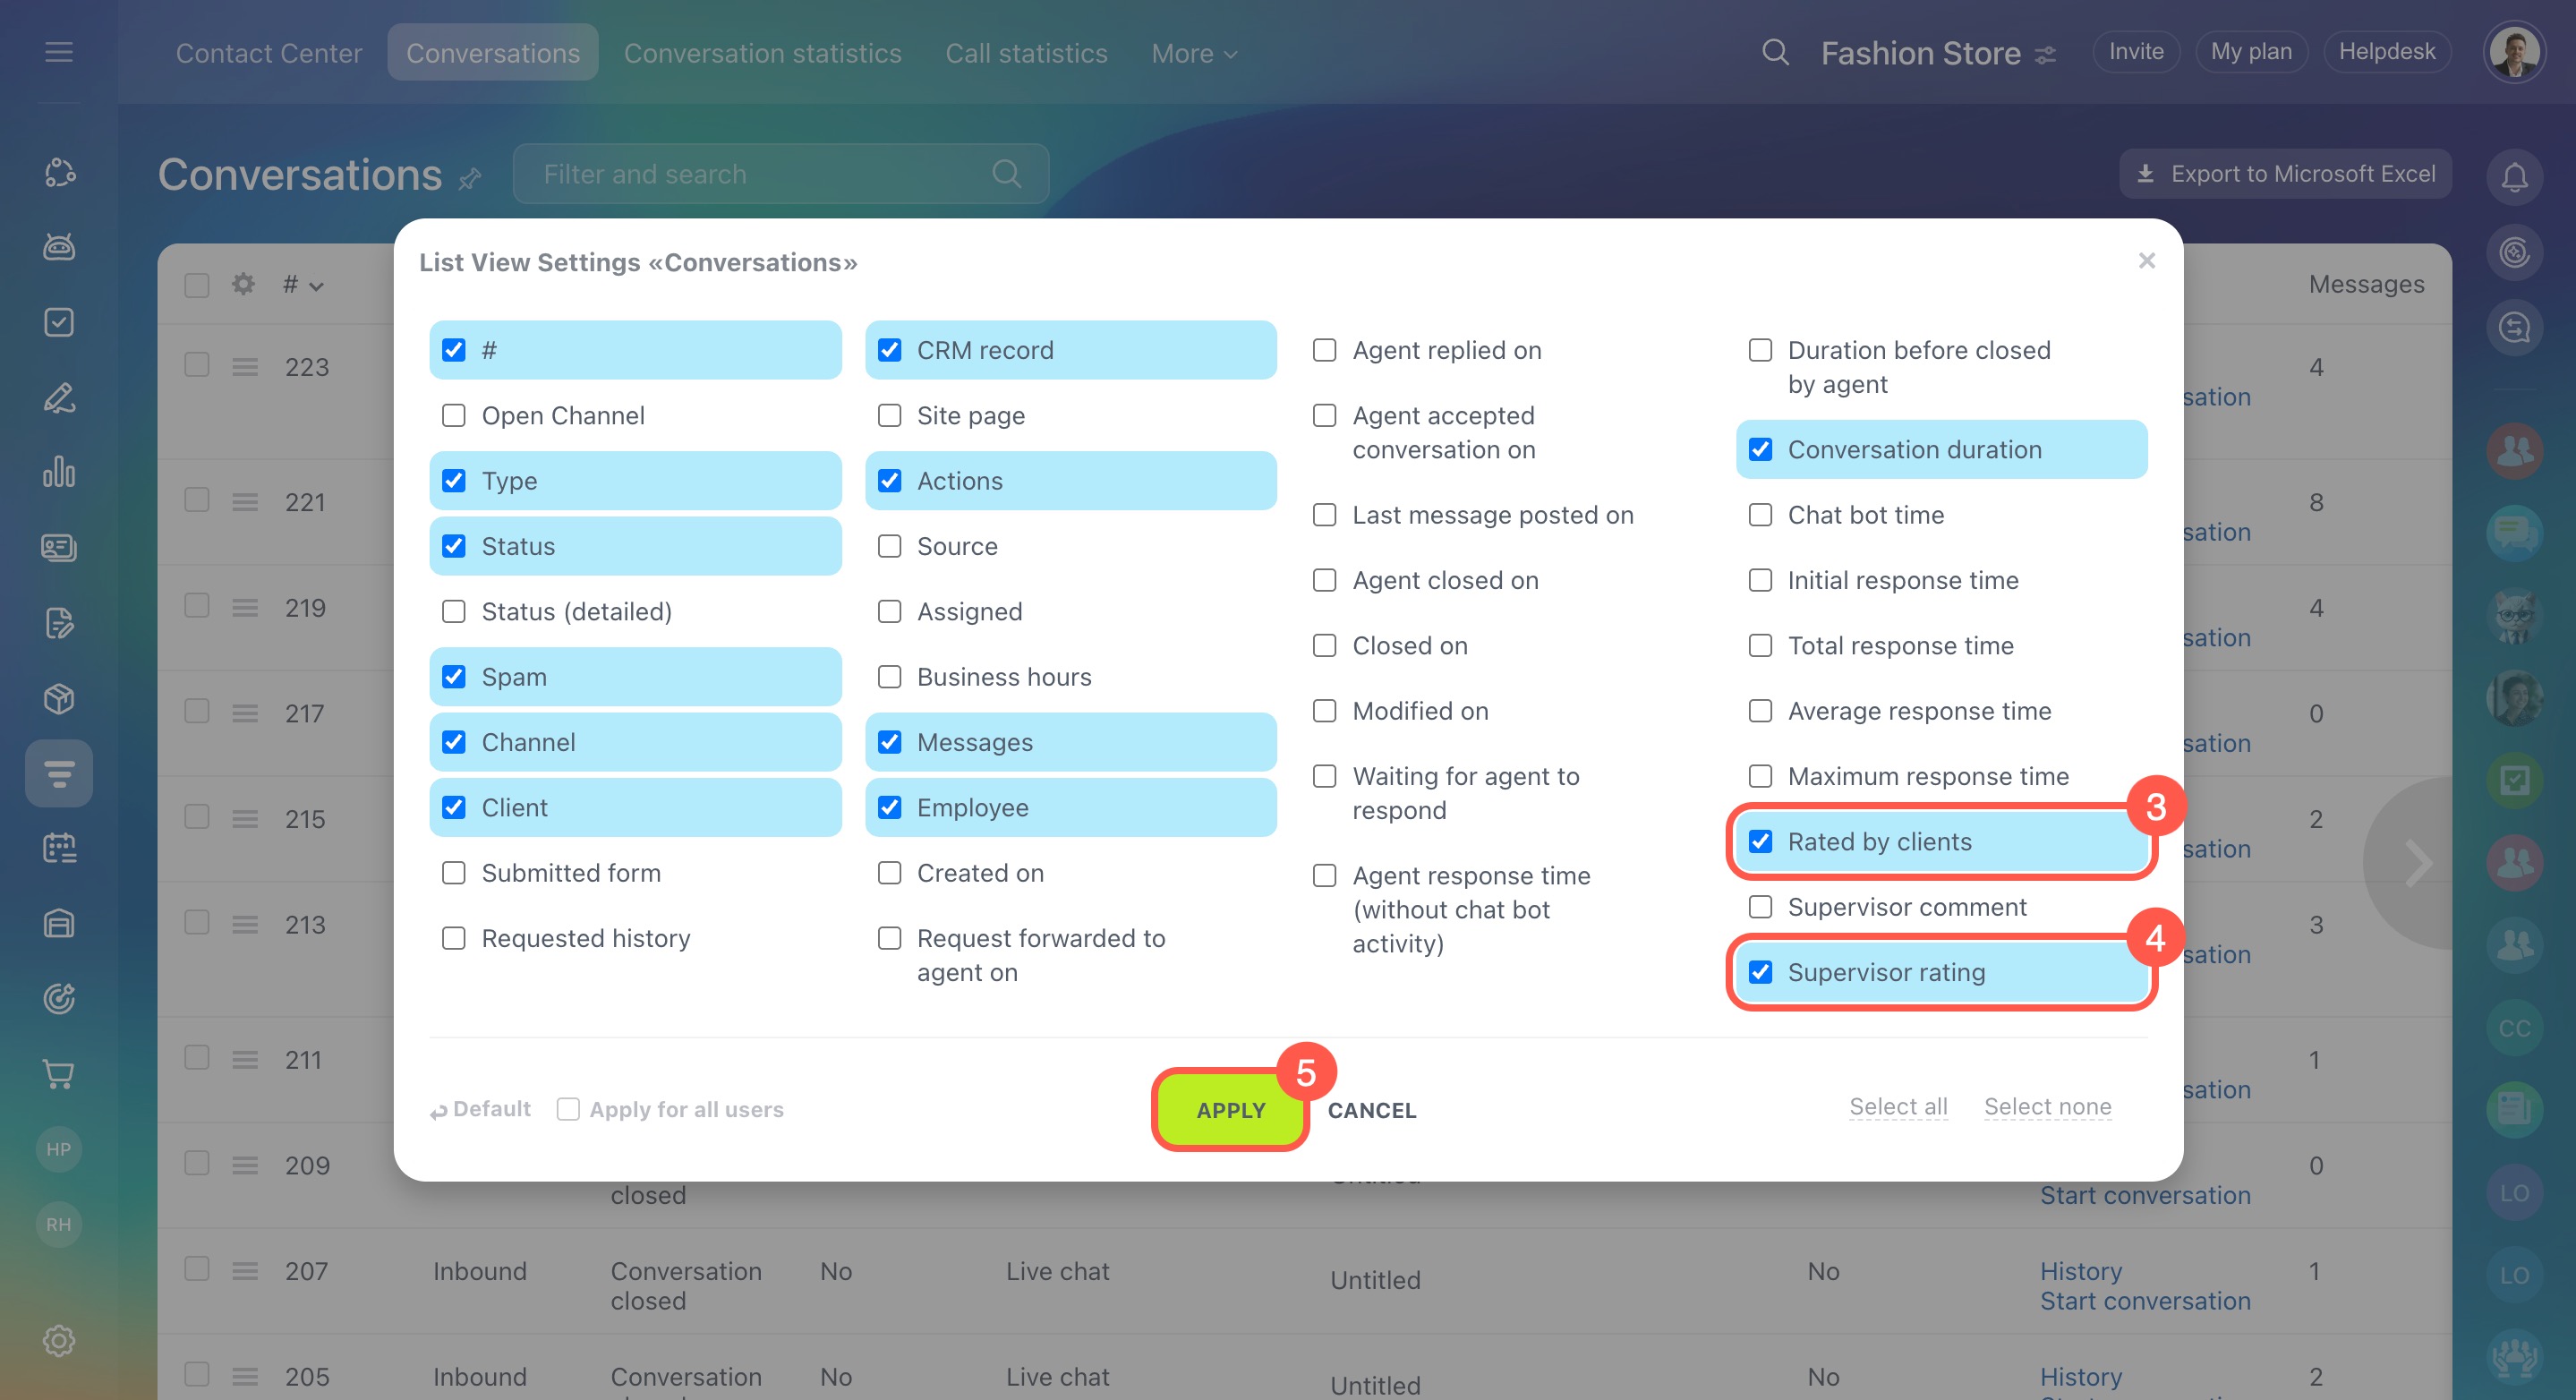Viewport: 2576px width, 1400px height.
Task: Click the Invite button
Action: 2136,52
